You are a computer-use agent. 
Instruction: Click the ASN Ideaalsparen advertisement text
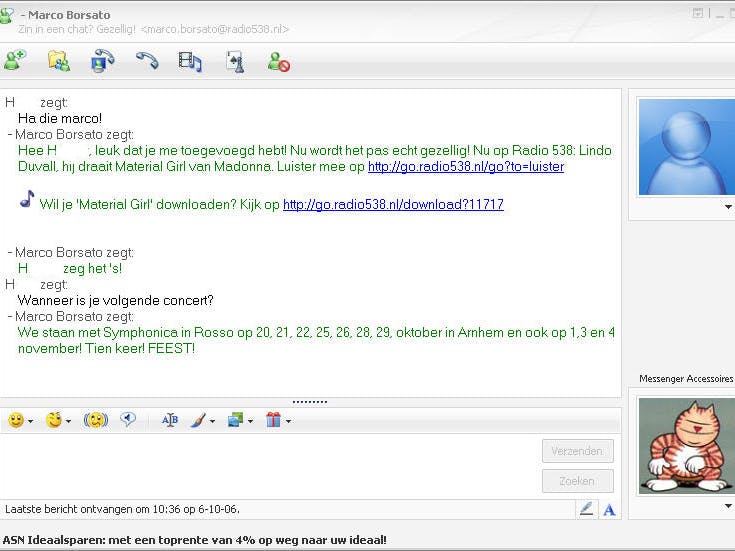click(x=195, y=540)
